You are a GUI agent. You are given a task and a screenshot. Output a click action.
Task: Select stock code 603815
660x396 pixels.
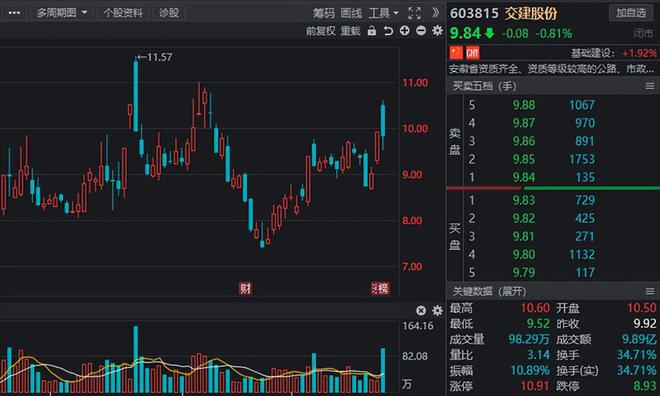click(474, 13)
